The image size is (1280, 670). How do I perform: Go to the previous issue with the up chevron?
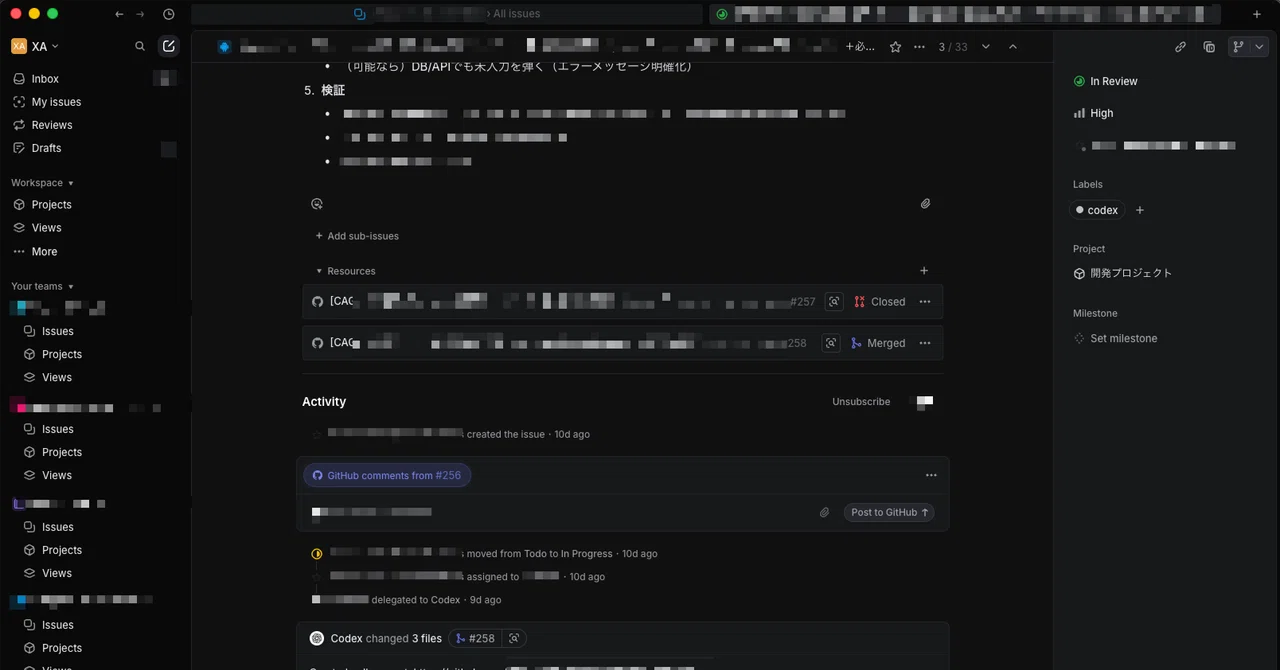tap(1013, 47)
